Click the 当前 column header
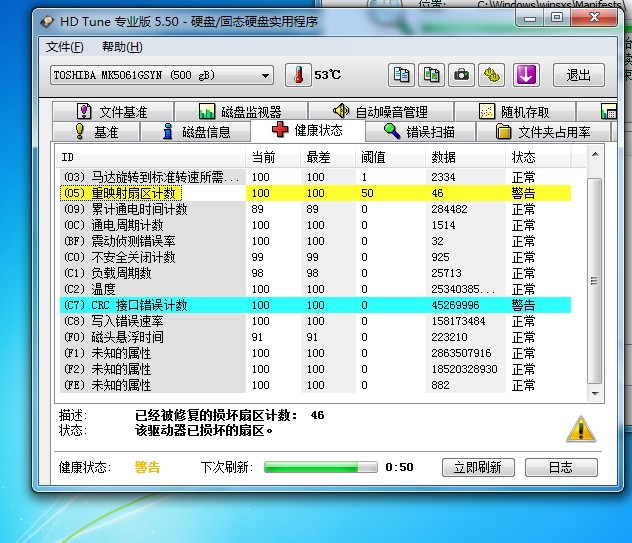 [x=273, y=157]
